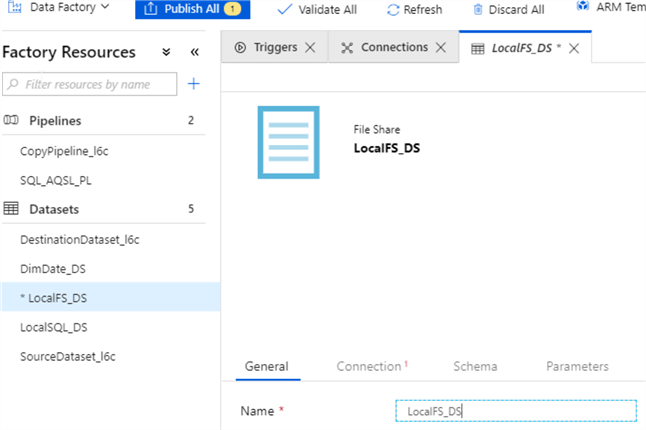Screen dimensions: 646x430
Task: Open DimDate_DS dataset
Action: pos(53,269)
